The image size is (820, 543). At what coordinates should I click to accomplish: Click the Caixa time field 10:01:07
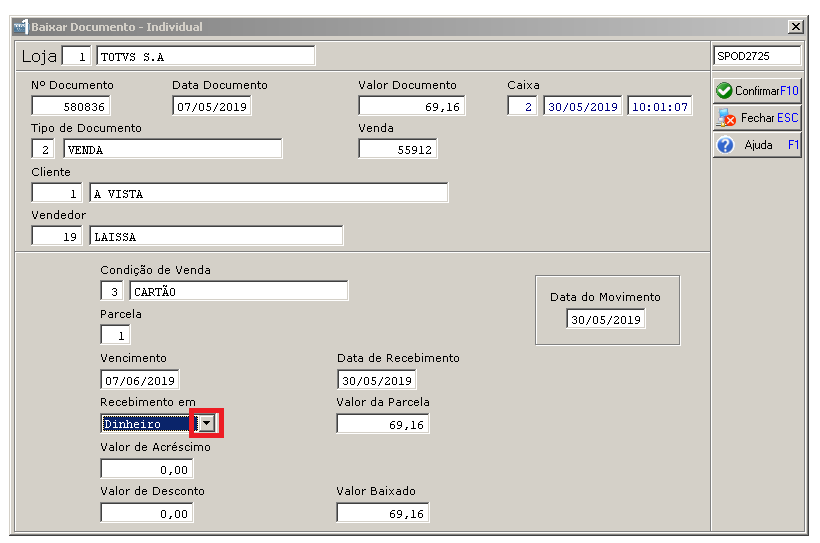click(659, 106)
